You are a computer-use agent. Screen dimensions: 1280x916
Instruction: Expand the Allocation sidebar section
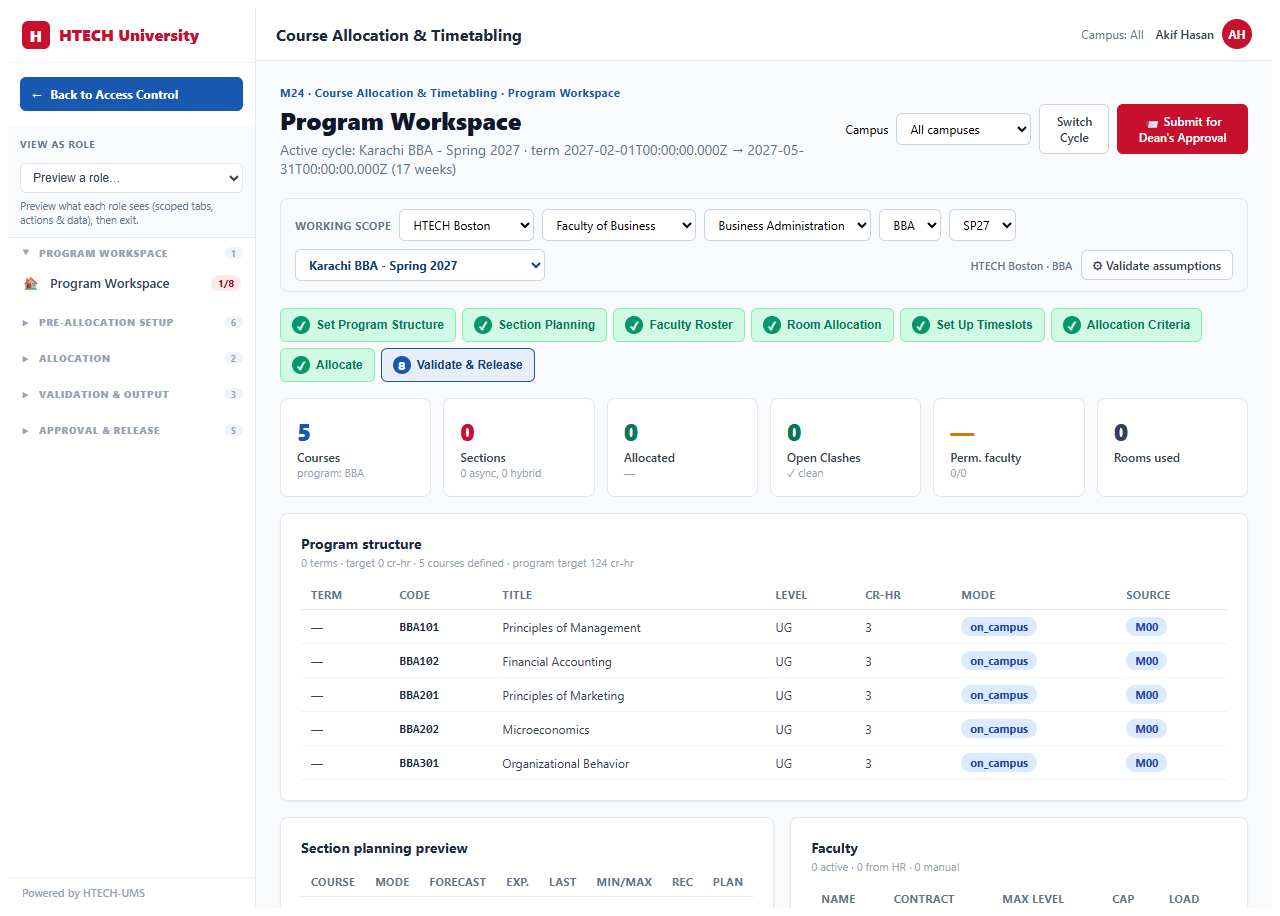[x=130, y=358]
